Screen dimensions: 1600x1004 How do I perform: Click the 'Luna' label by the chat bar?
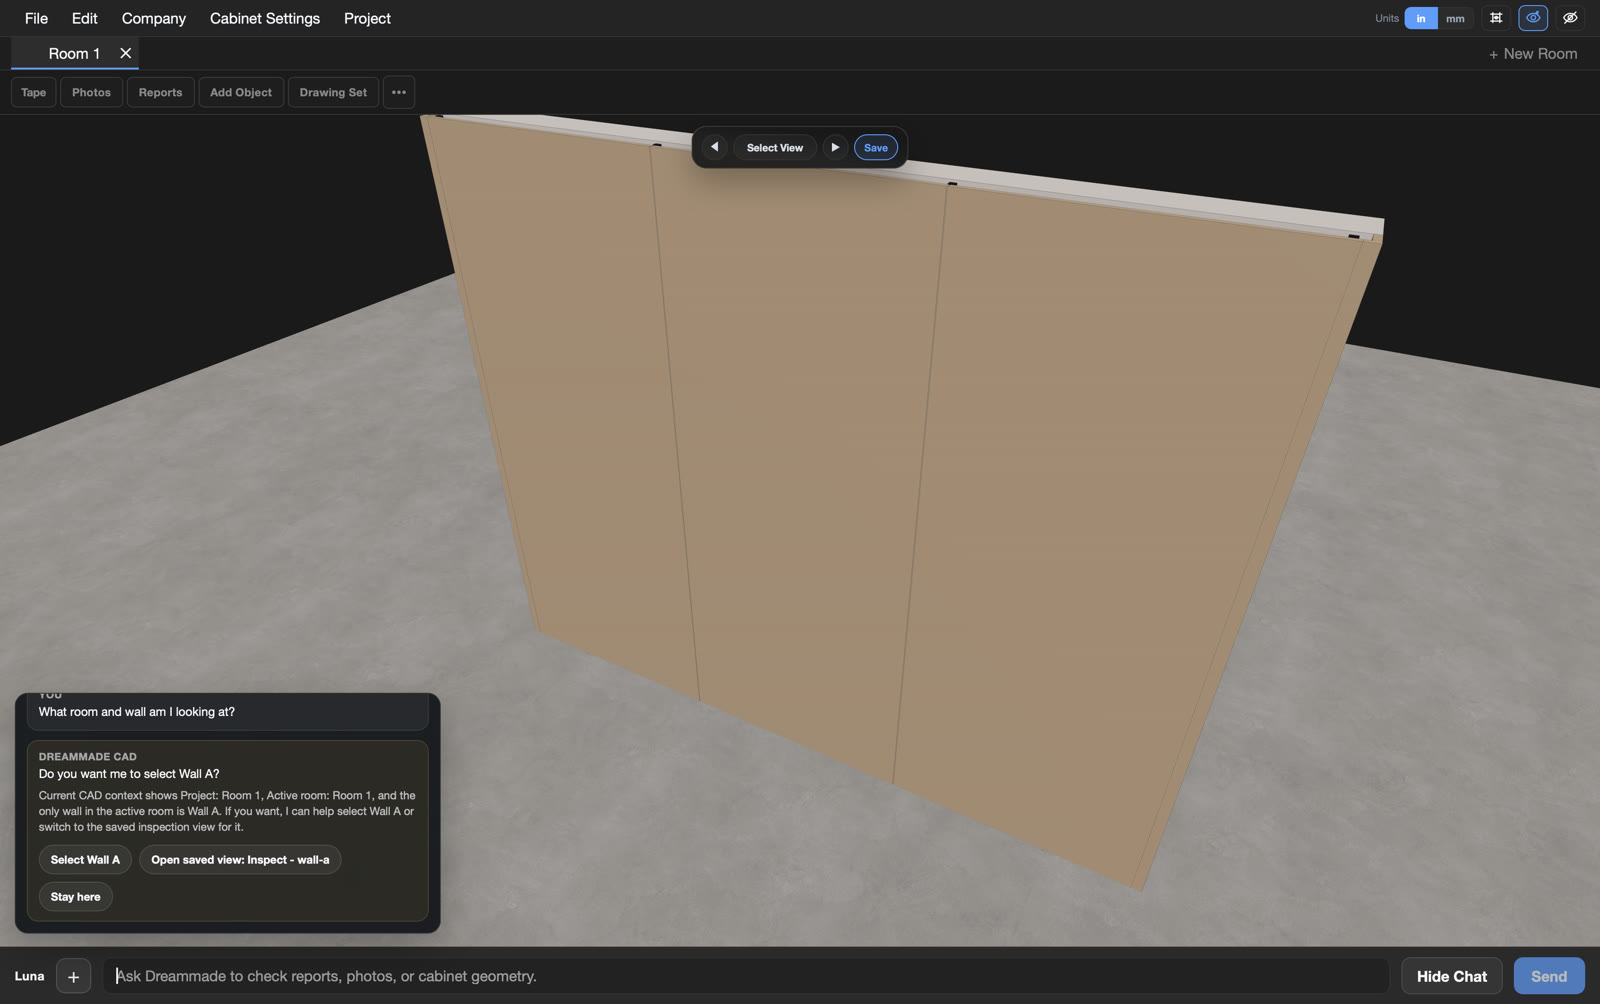(29, 976)
